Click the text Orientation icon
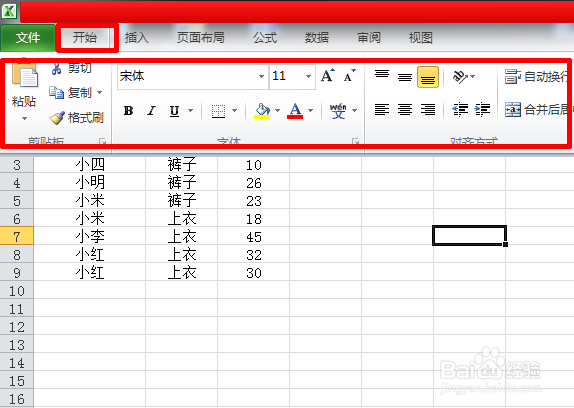Viewport: 574px width, 408px height. tap(461, 76)
